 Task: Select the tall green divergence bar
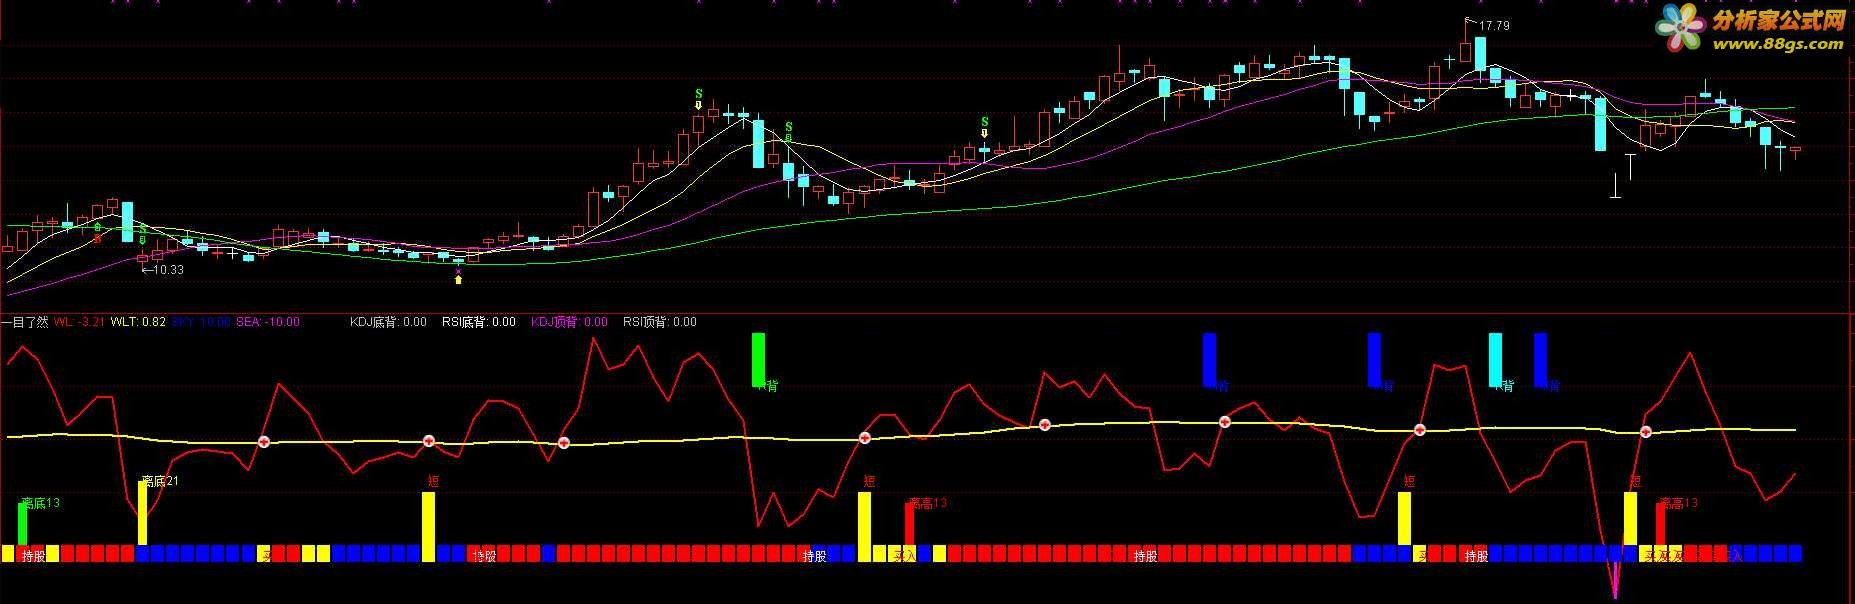tap(758, 360)
